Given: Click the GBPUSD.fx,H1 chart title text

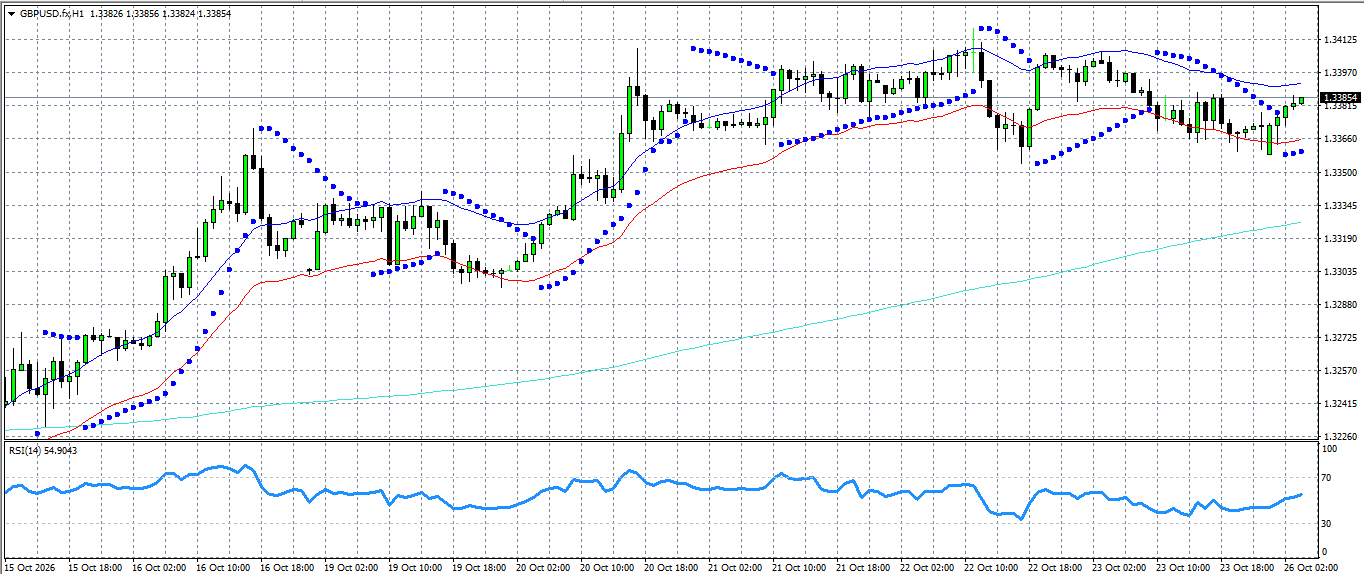Looking at the screenshot, I should 52,14.
